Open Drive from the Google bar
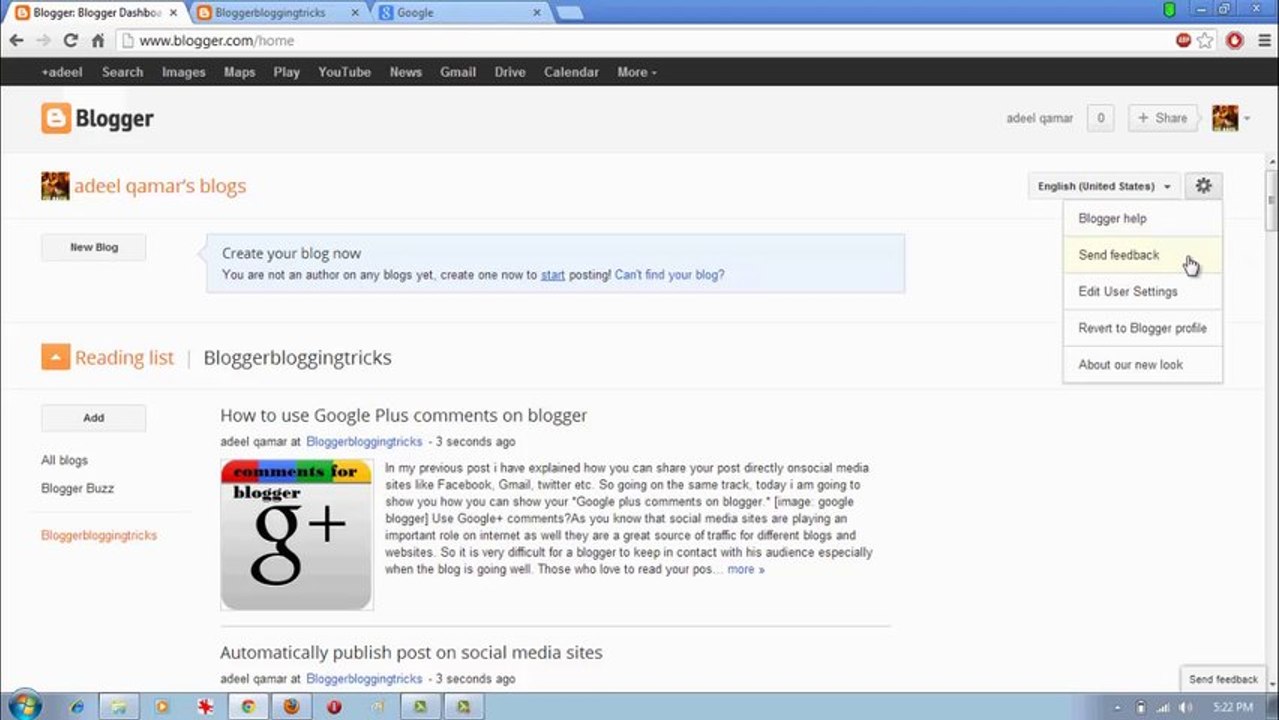 click(510, 72)
